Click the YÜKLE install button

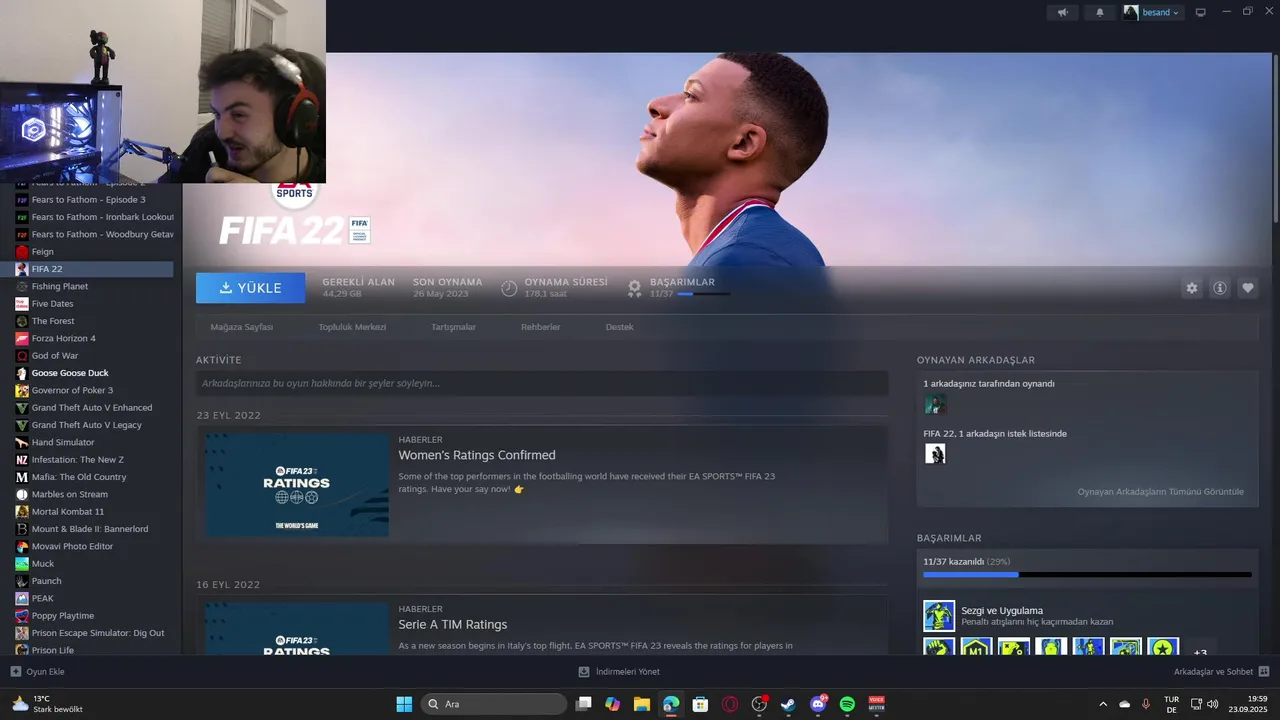tap(250, 288)
